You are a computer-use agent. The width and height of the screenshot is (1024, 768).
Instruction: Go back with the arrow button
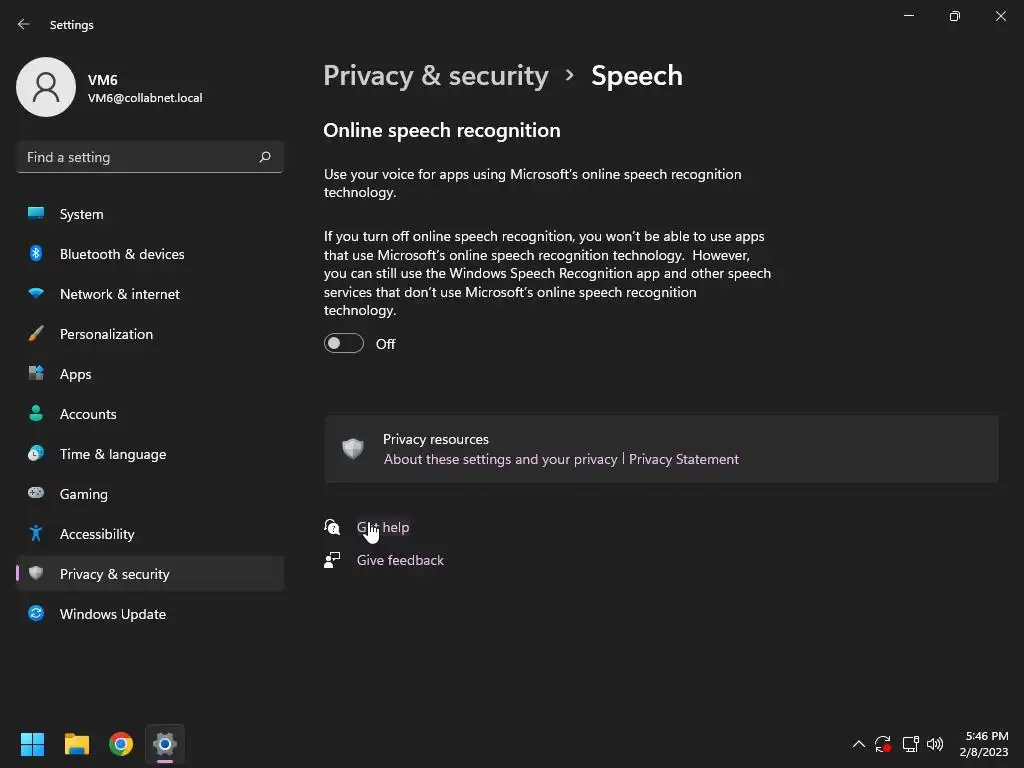pyautogui.click(x=24, y=24)
